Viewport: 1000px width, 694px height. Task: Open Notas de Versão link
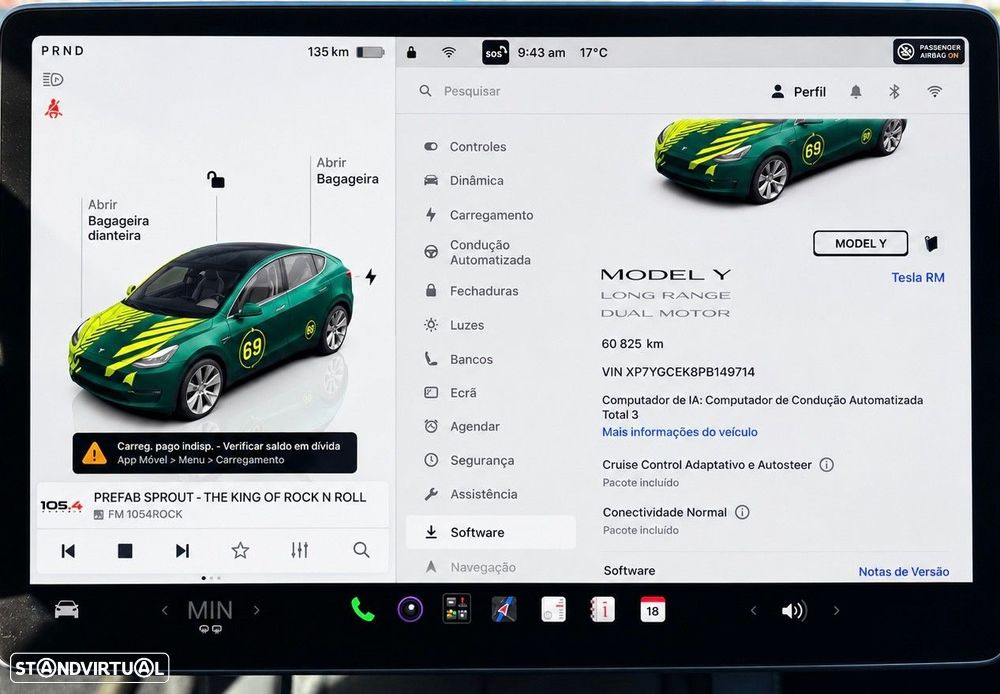coord(903,572)
